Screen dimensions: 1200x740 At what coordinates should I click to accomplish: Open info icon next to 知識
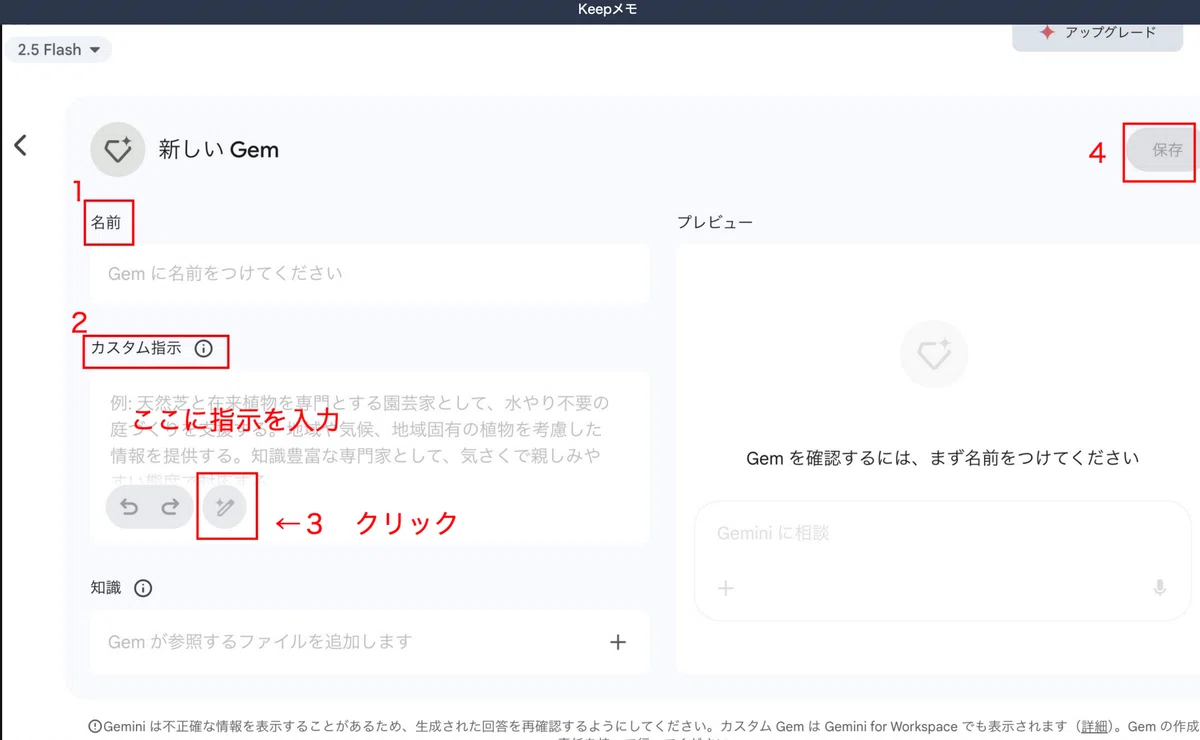tap(143, 588)
